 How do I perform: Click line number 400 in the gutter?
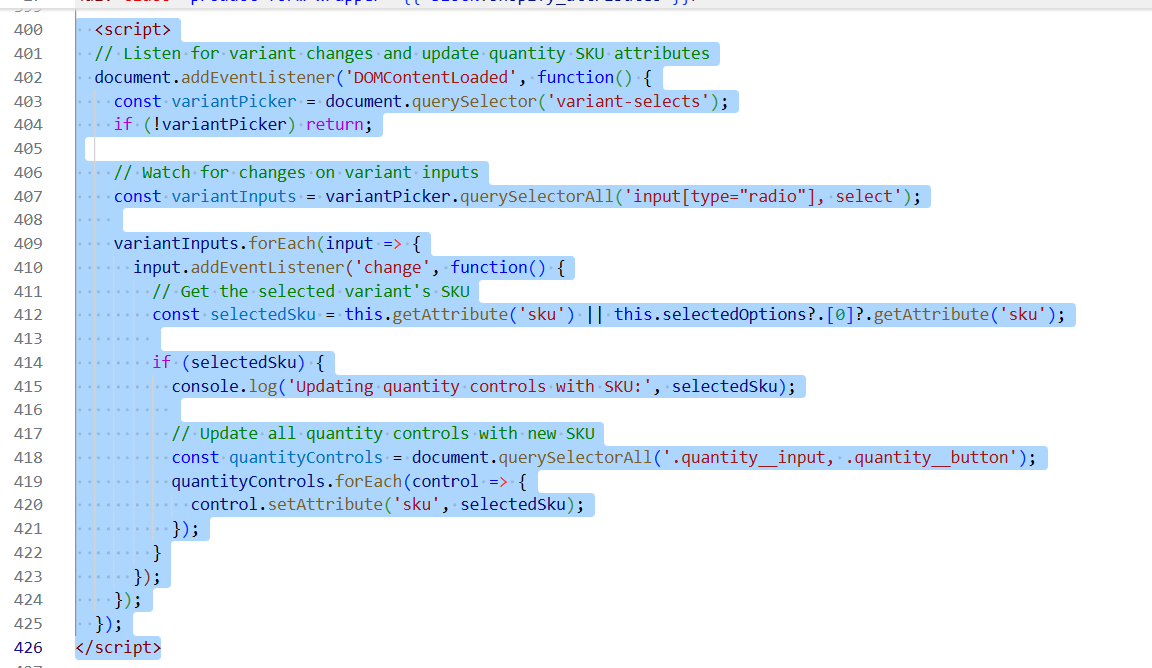[x=28, y=29]
